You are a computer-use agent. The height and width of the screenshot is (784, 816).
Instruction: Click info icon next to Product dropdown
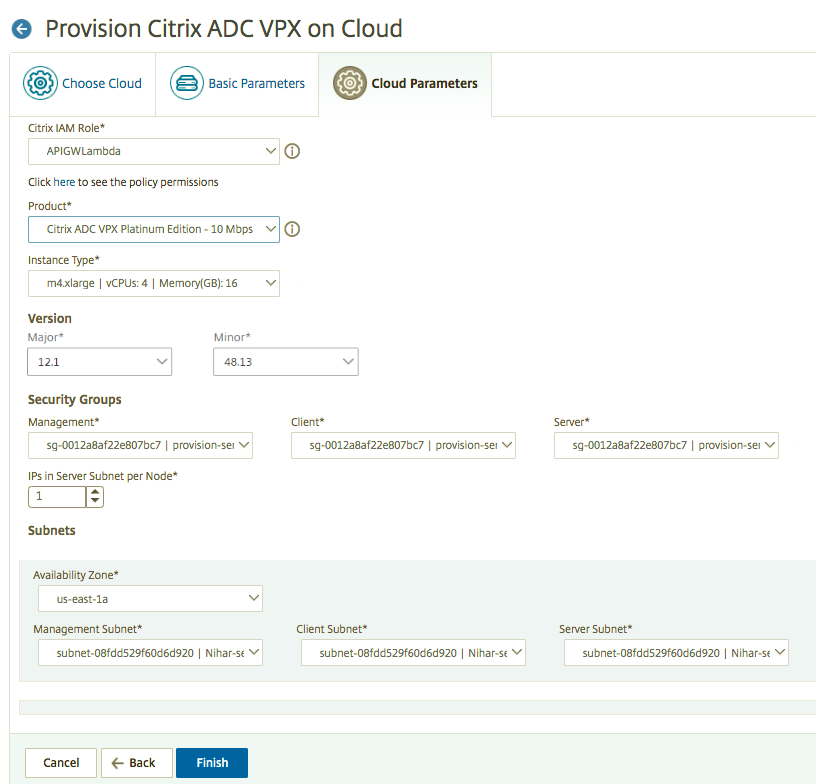[292, 229]
